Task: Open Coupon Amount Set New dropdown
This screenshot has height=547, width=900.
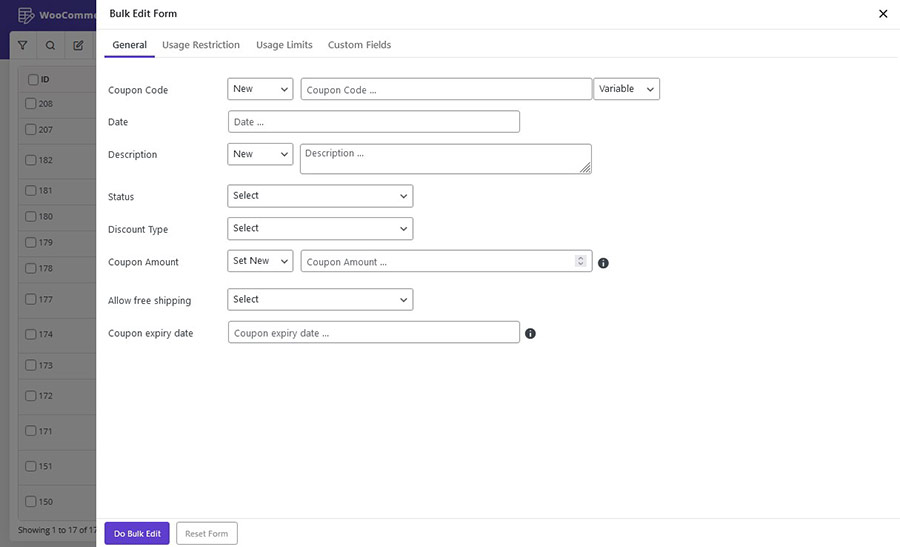Action: coord(260,261)
